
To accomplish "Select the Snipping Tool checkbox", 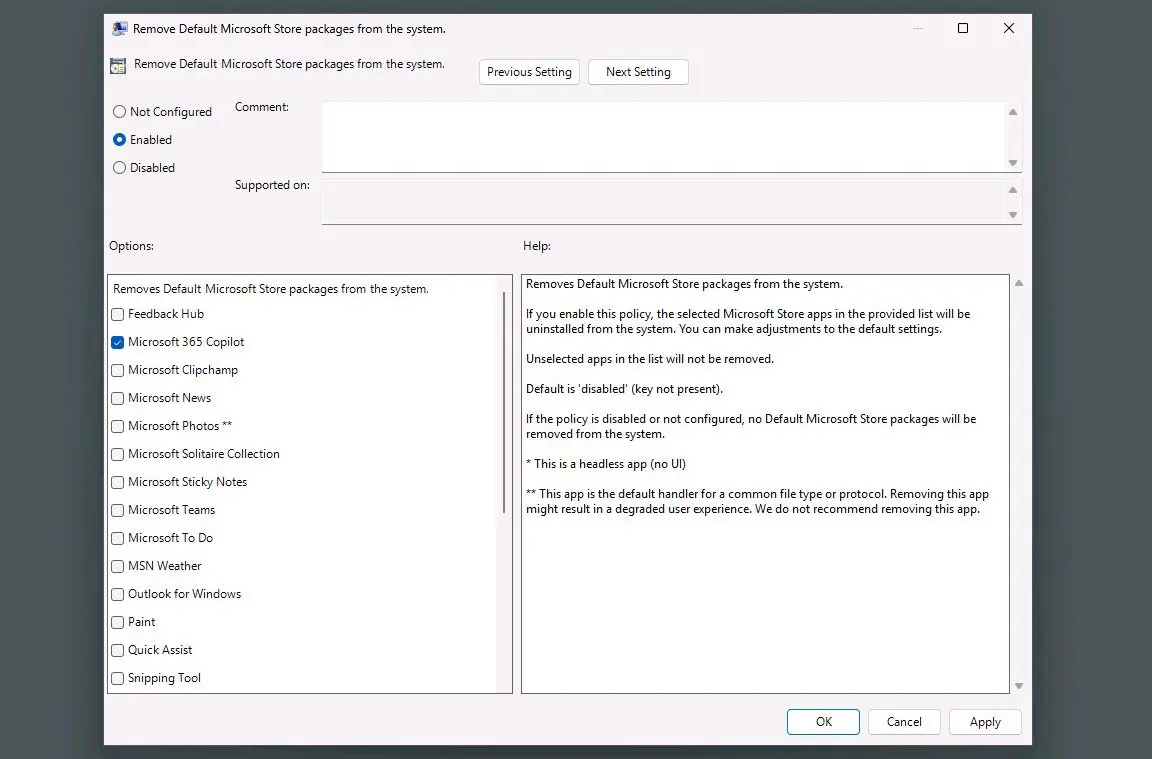I will 118,678.
